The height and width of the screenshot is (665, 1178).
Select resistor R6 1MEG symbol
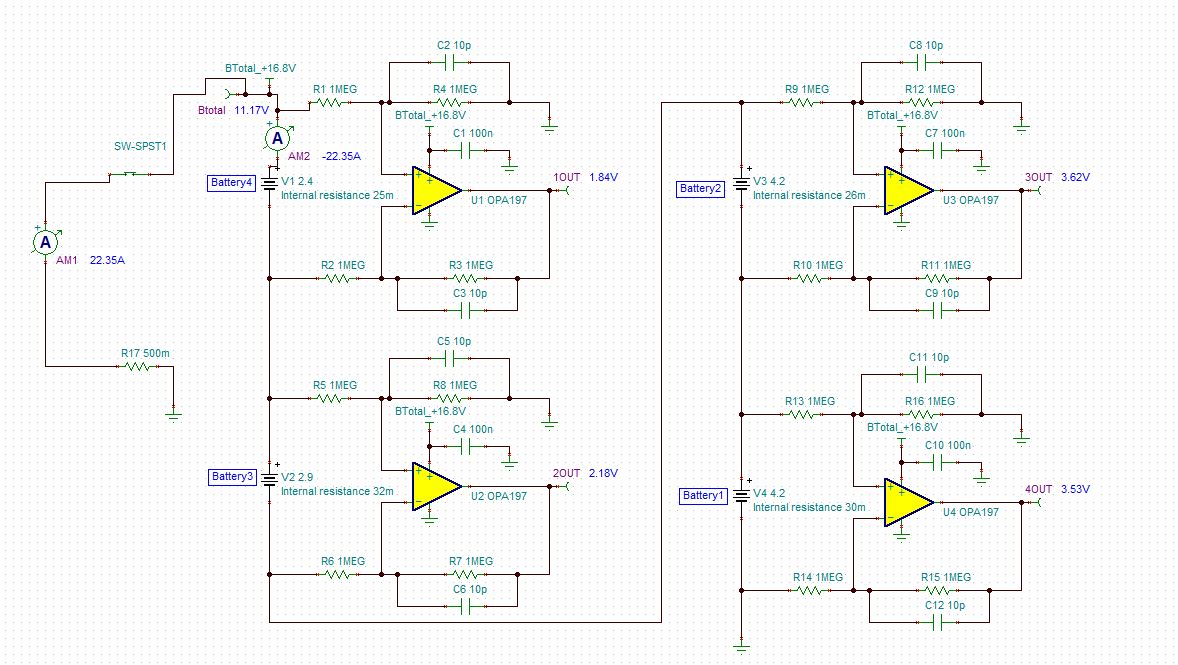[x=338, y=575]
